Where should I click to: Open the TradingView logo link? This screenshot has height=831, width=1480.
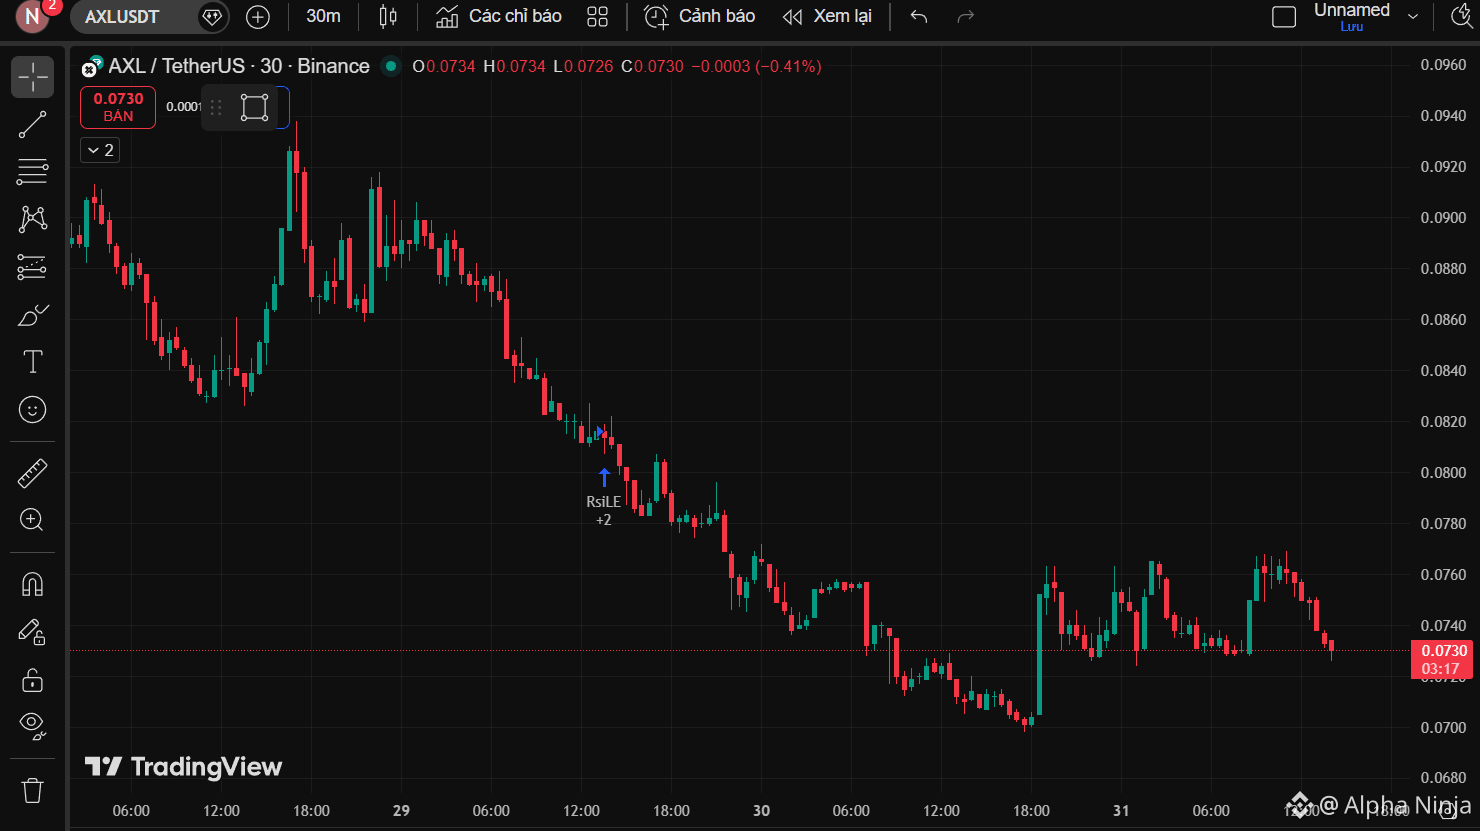coord(184,767)
